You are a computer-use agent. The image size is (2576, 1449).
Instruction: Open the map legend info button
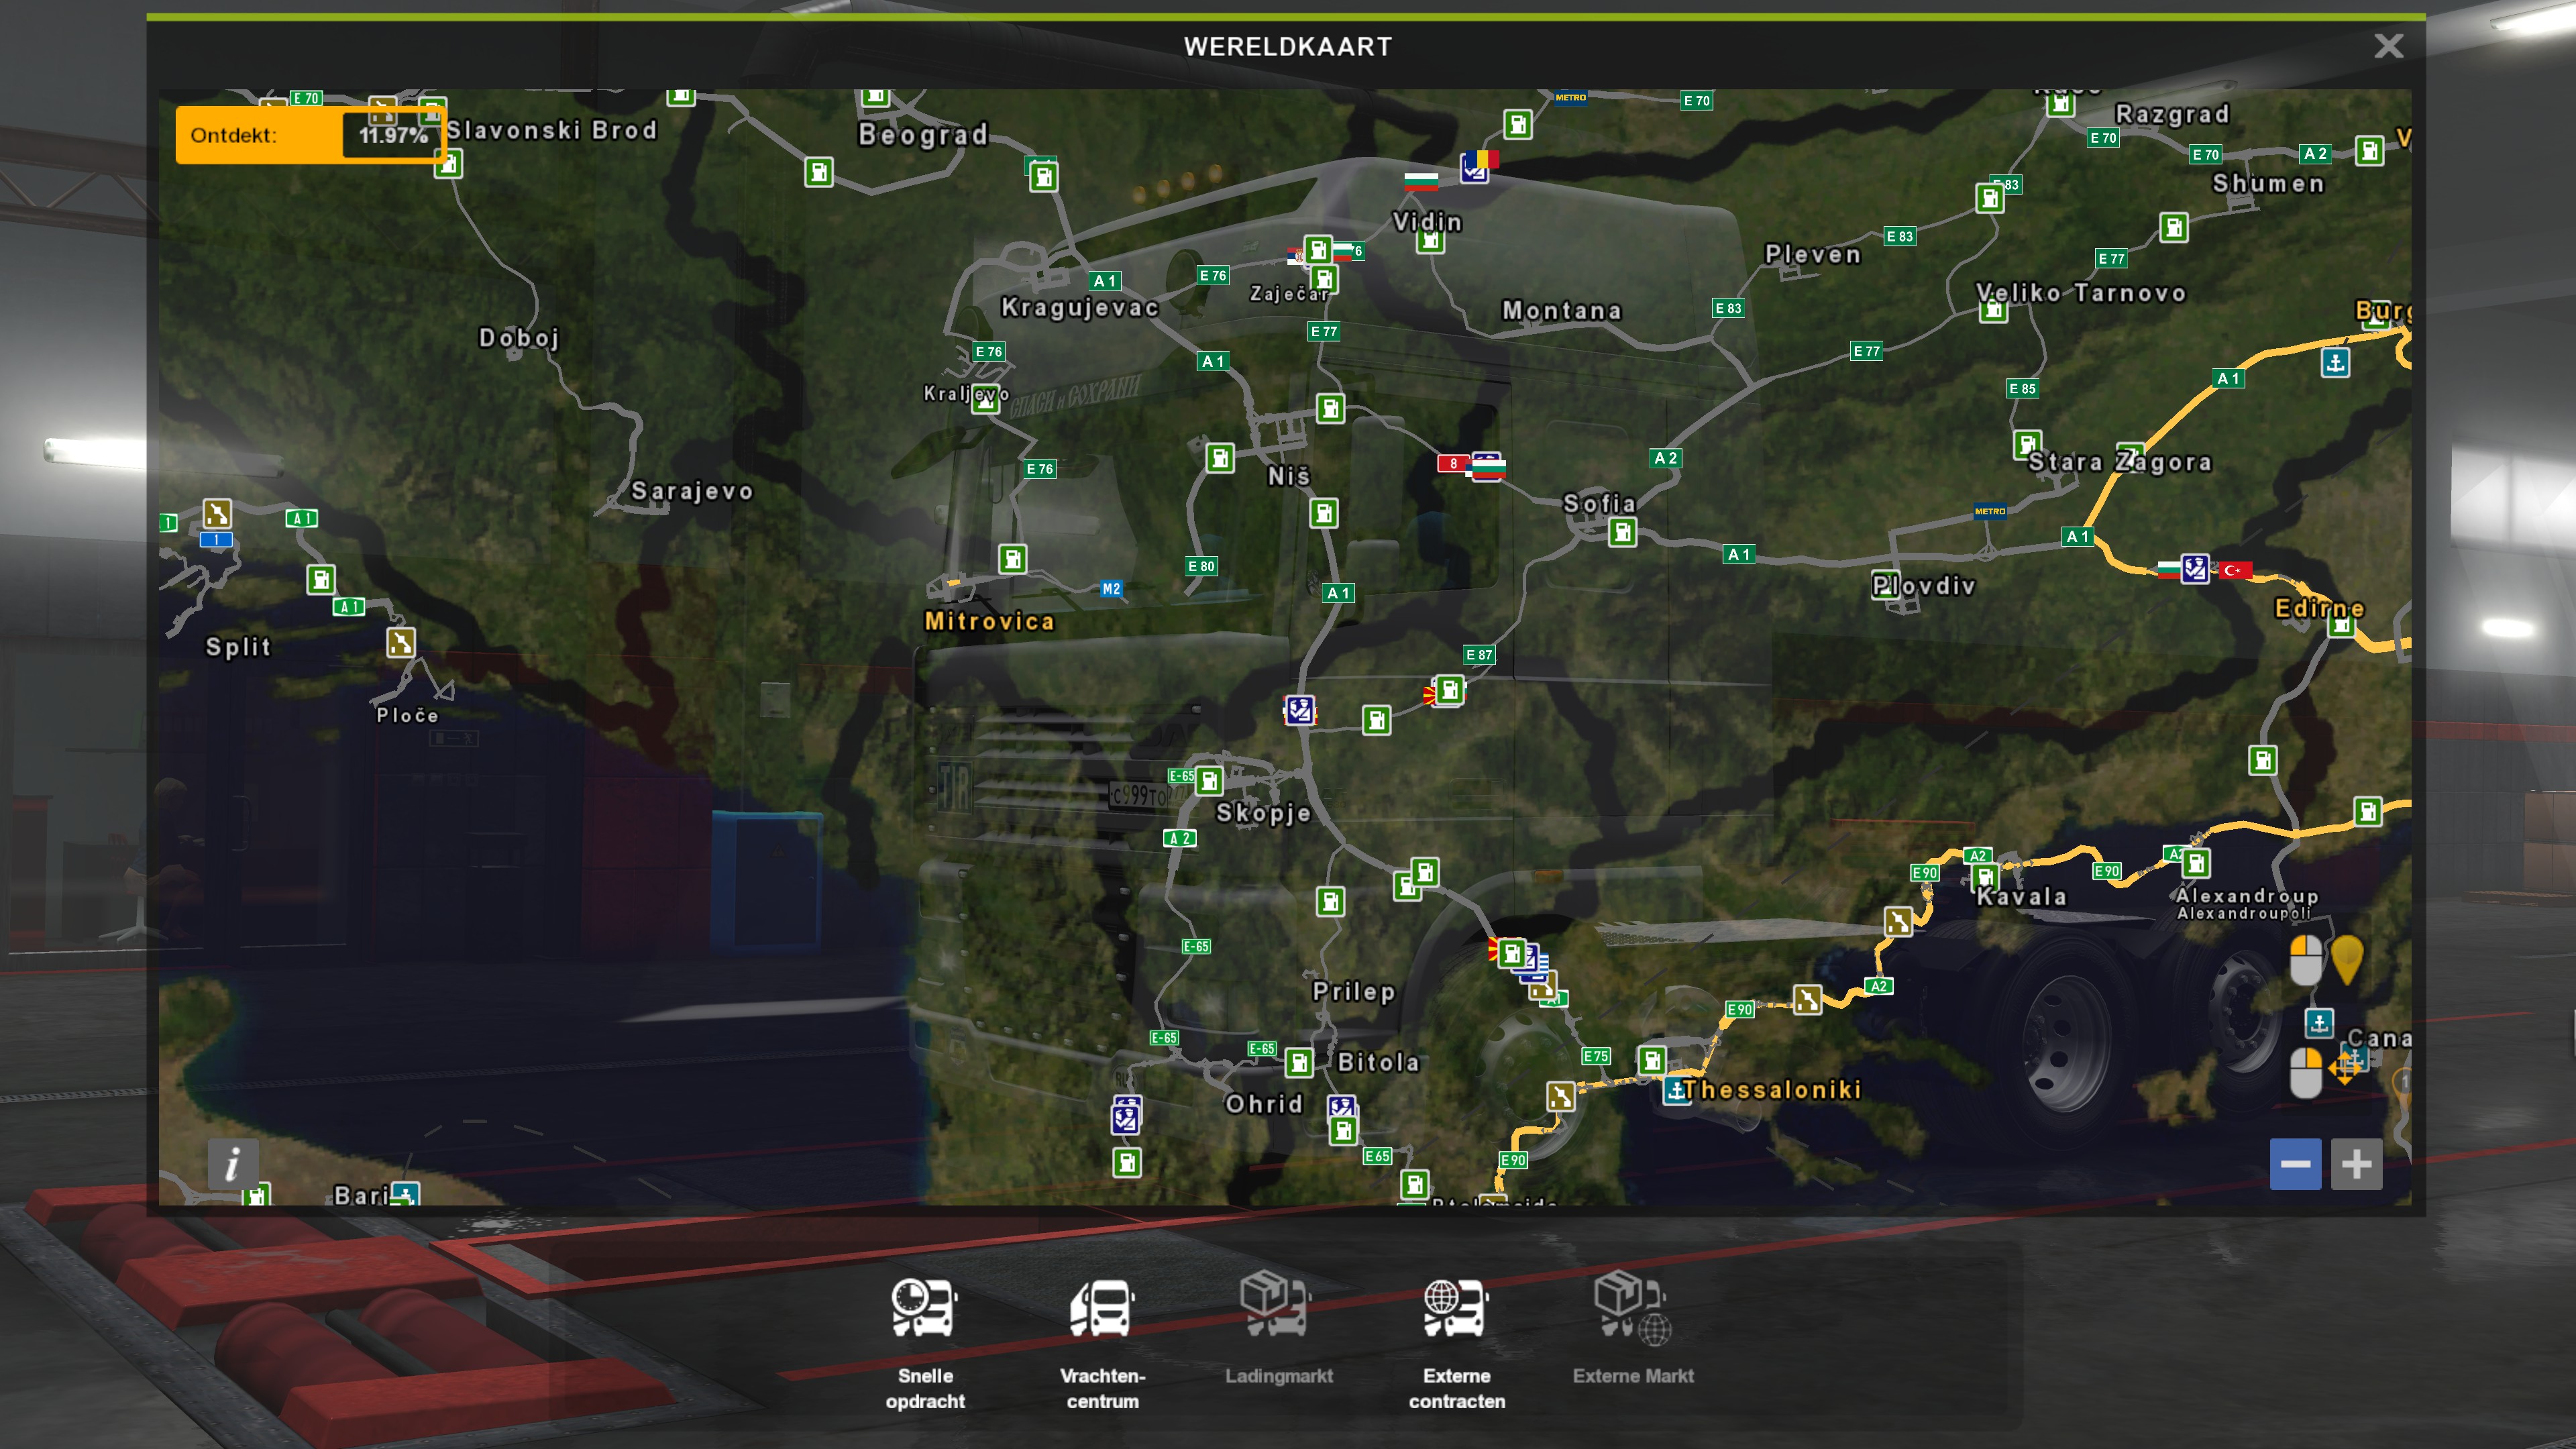click(x=233, y=1164)
